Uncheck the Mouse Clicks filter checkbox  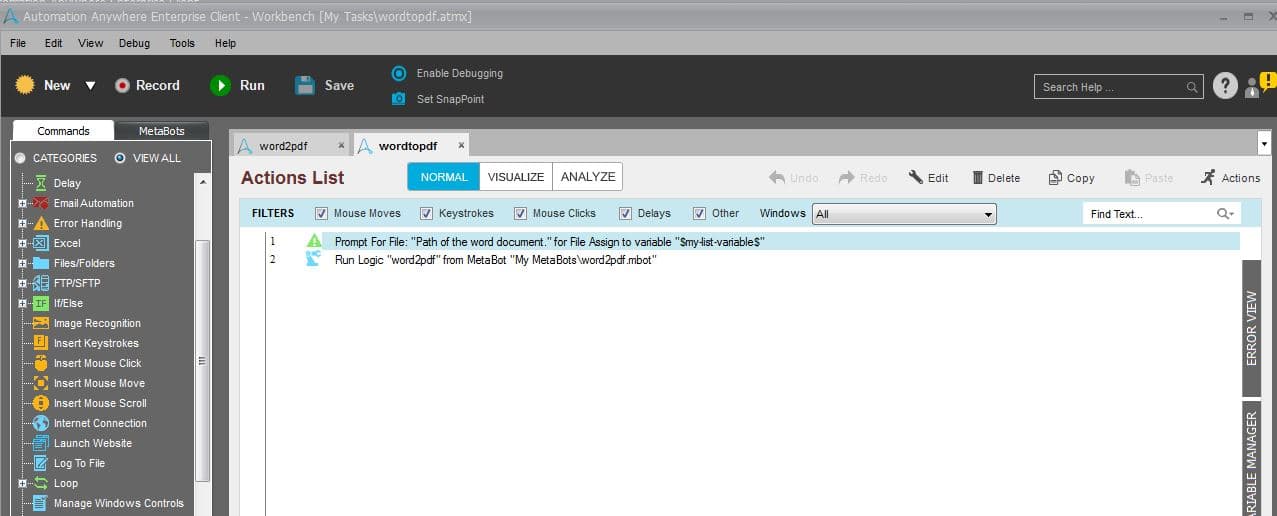[520, 213]
